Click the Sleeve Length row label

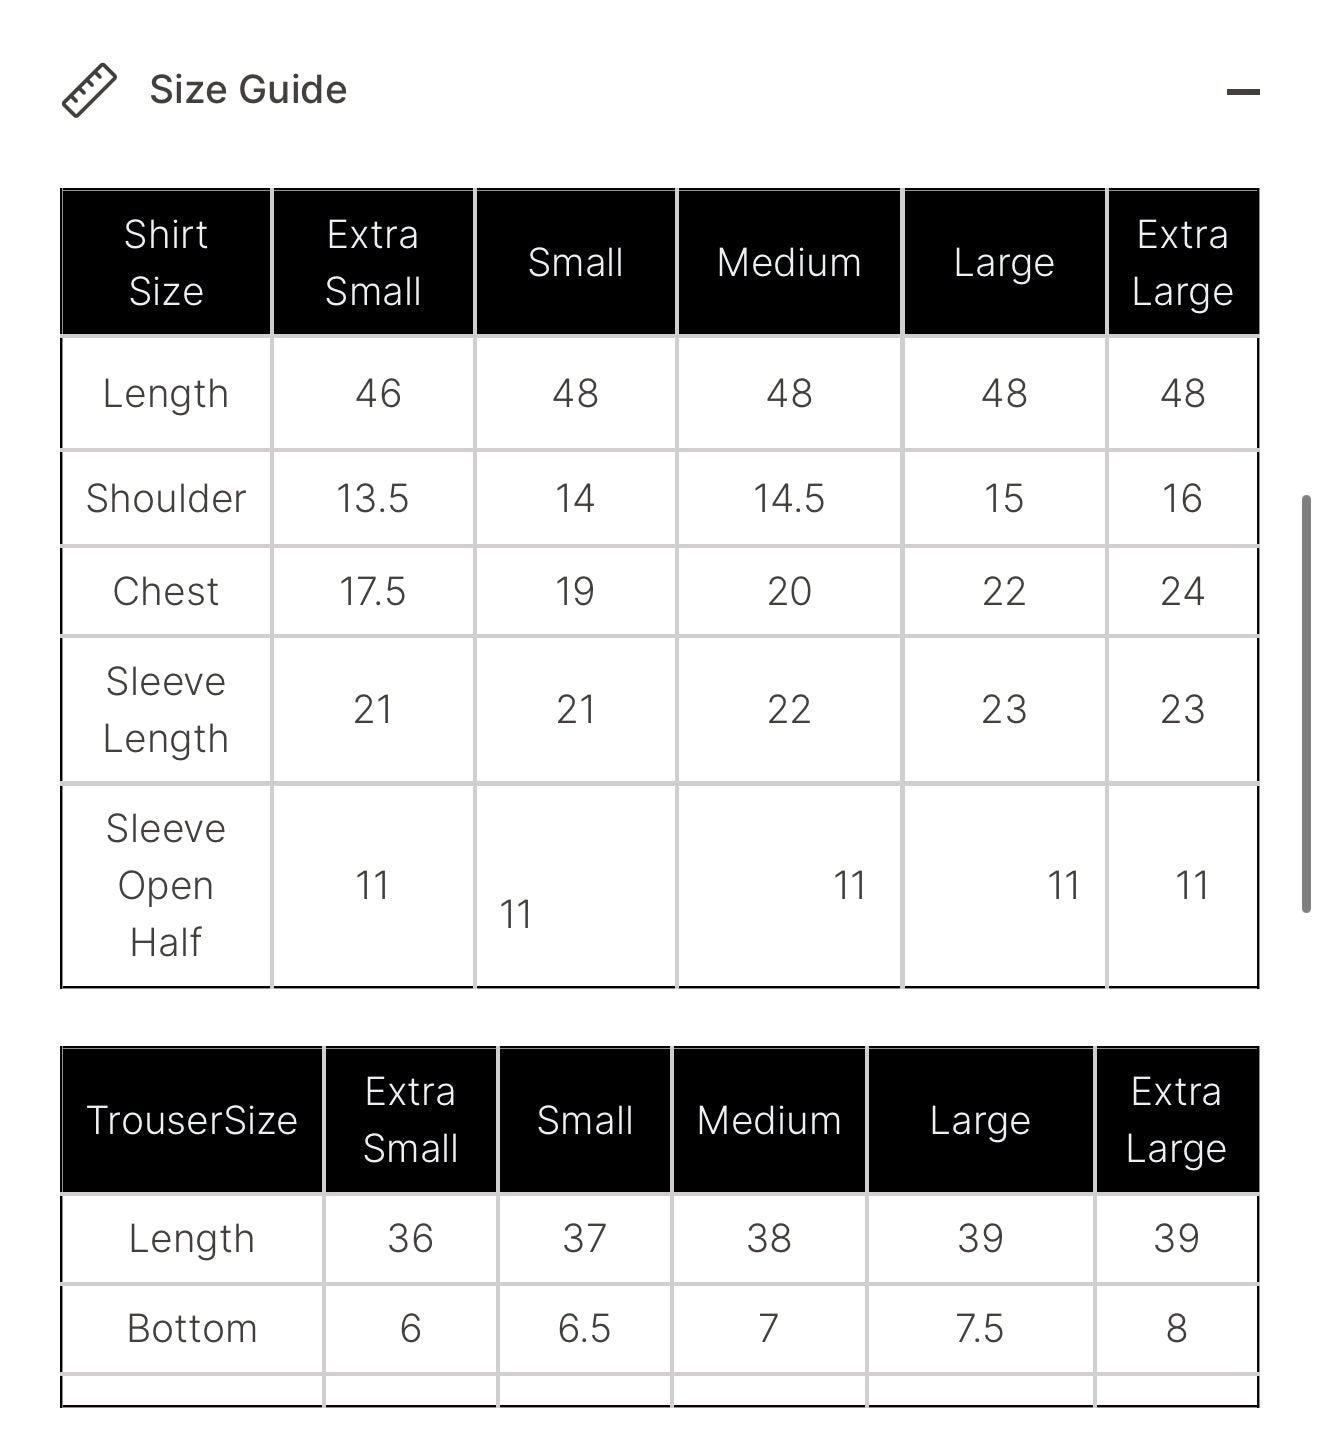(166, 710)
